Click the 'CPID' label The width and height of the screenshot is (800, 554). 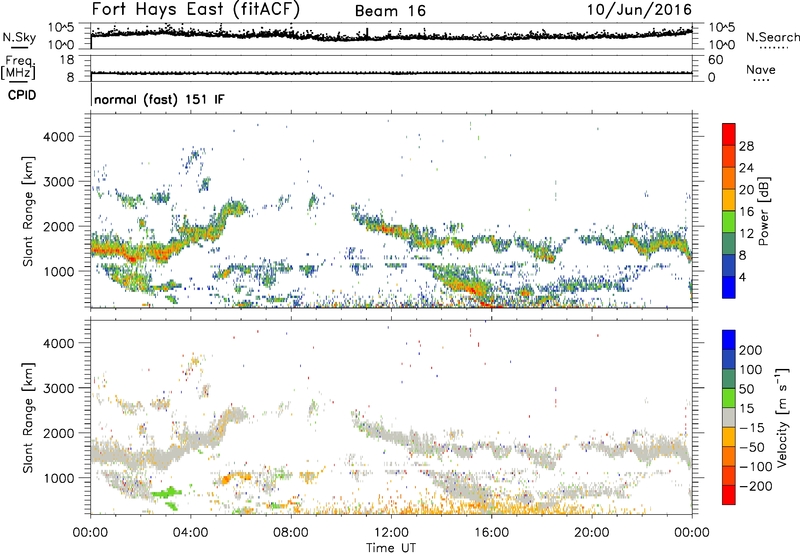(x=22, y=95)
